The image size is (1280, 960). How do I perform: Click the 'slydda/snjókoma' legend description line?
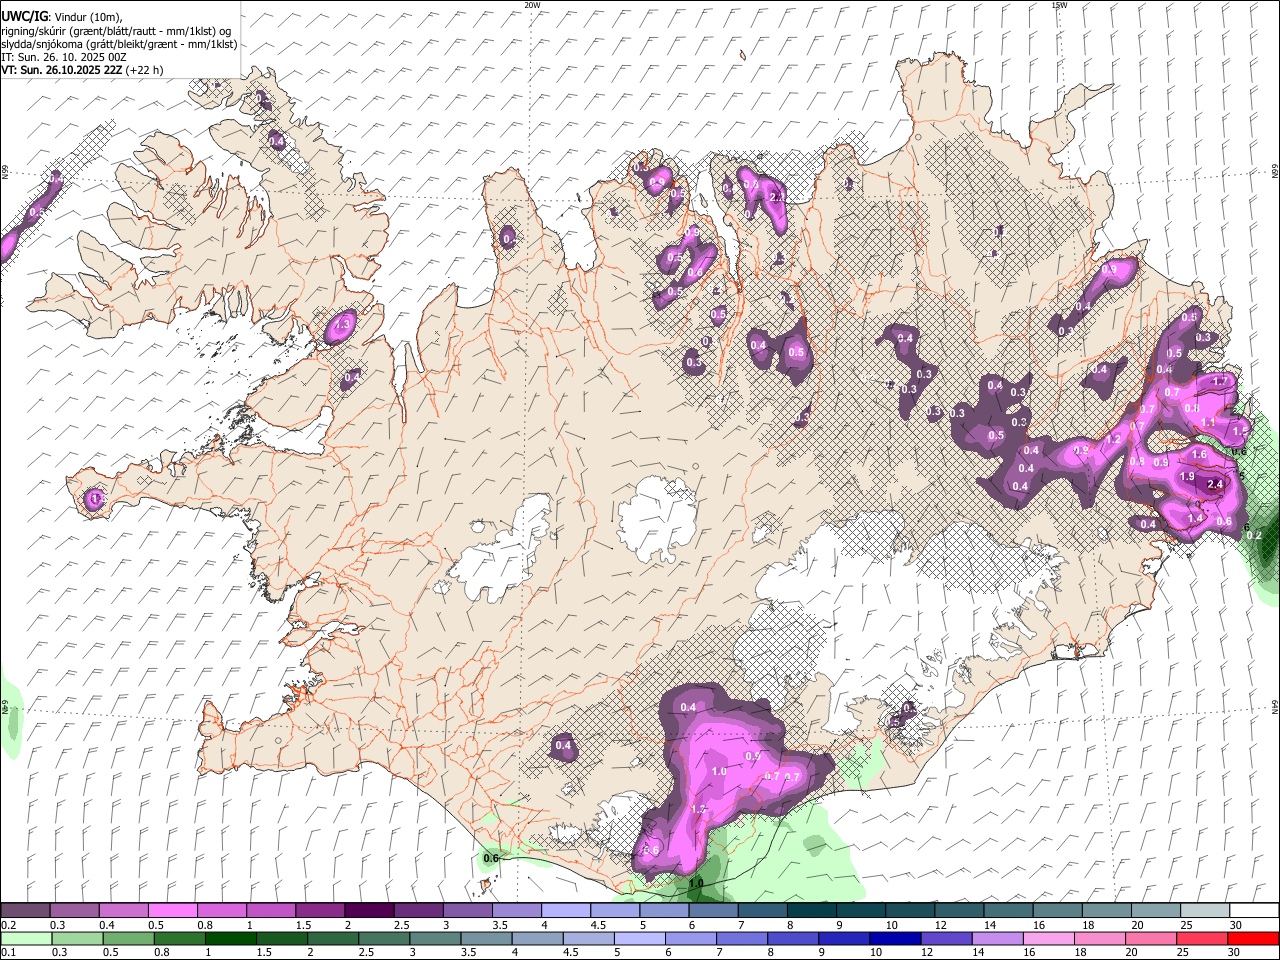120,44
